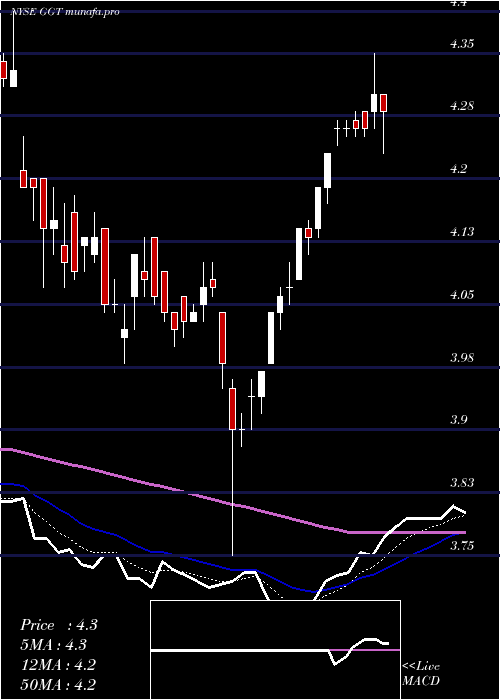Click the '5MA : 4.3' readout
Viewport: 500px width, 700px height.
(x=54, y=645)
